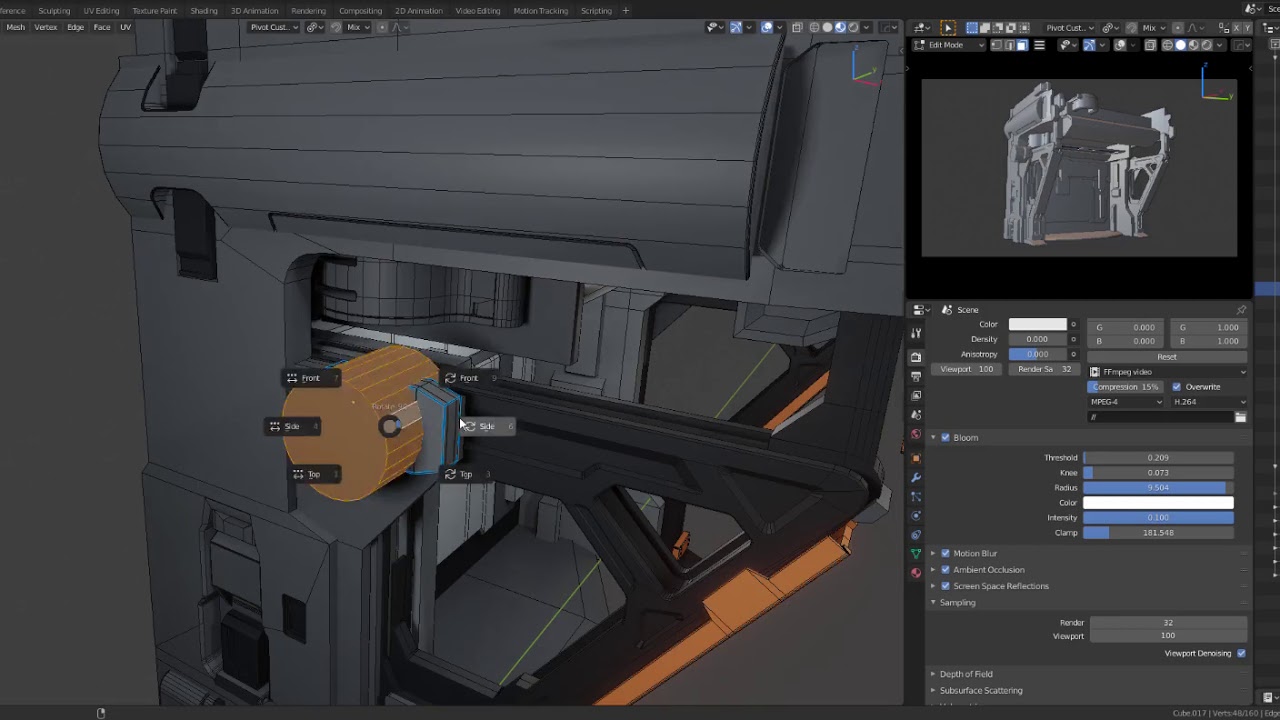Open the View Layer properties tab icon
Viewport: 1280px width, 720px height.
tap(915, 395)
